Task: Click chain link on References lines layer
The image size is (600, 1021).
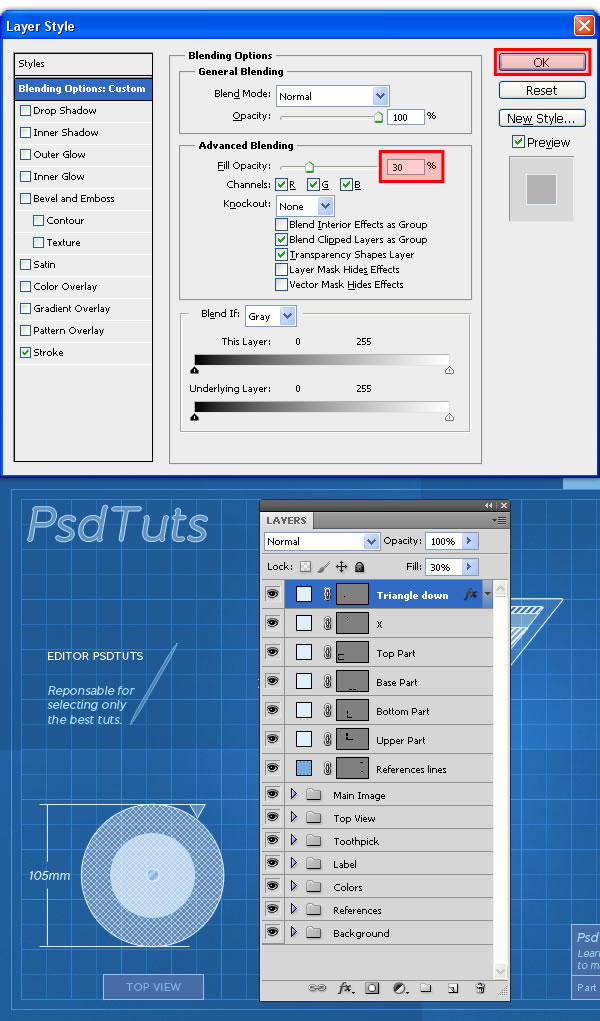Action: coord(328,768)
